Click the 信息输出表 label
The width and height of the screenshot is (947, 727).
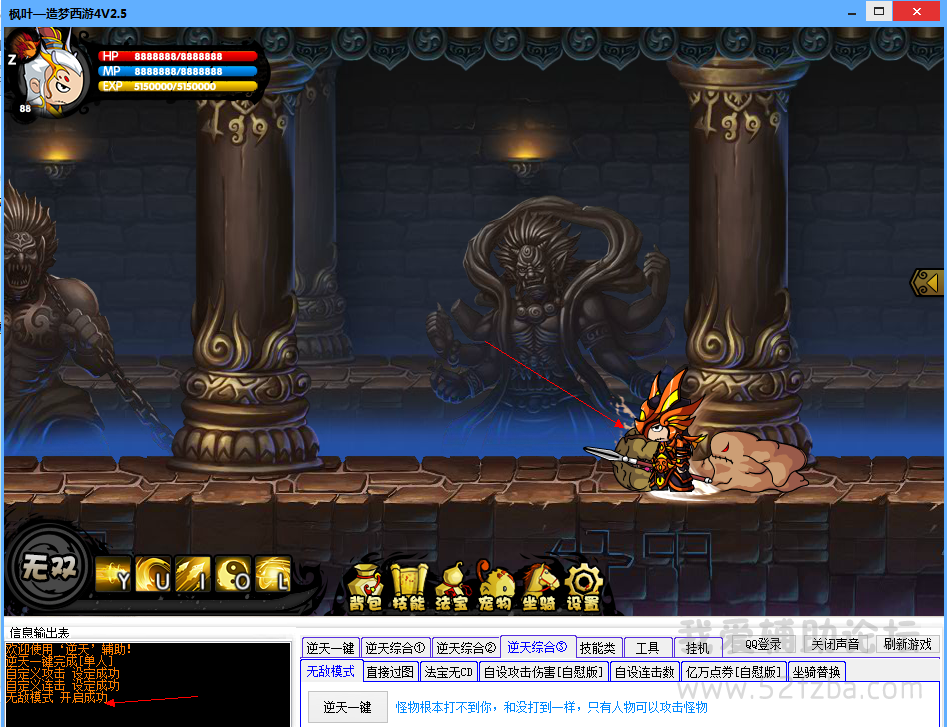pos(39,632)
